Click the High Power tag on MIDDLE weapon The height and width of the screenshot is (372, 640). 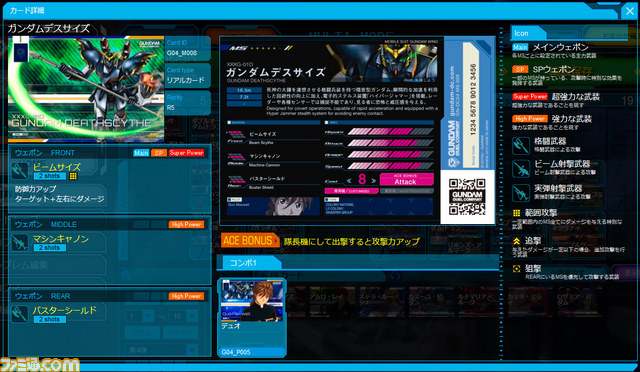(187, 224)
